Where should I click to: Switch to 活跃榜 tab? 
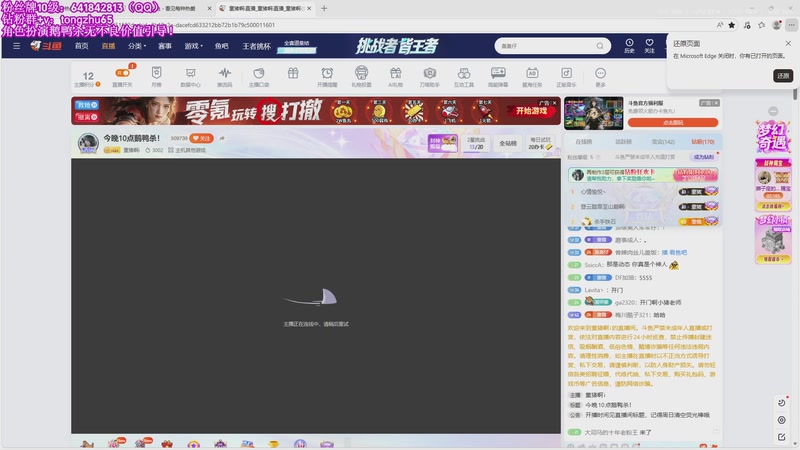(x=623, y=141)
